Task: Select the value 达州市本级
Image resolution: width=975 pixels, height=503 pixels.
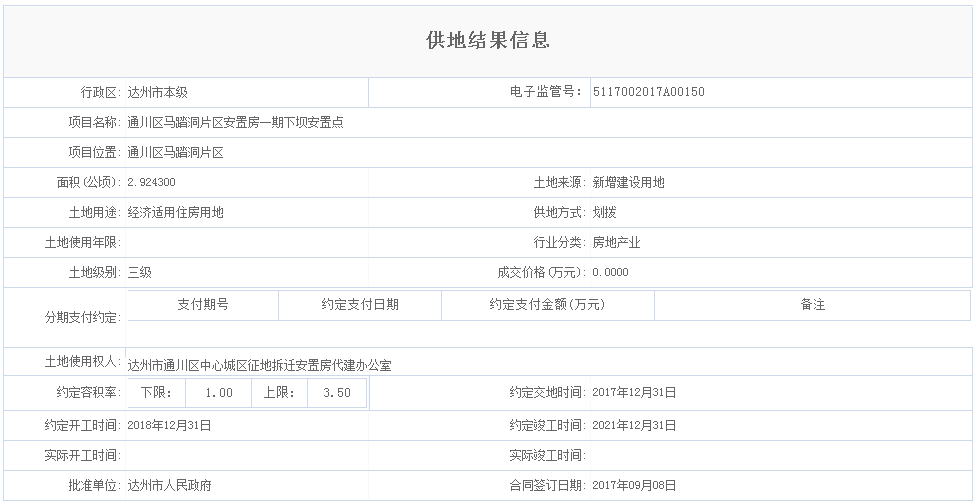Action: pyautogui.click(x=157, y=93)
